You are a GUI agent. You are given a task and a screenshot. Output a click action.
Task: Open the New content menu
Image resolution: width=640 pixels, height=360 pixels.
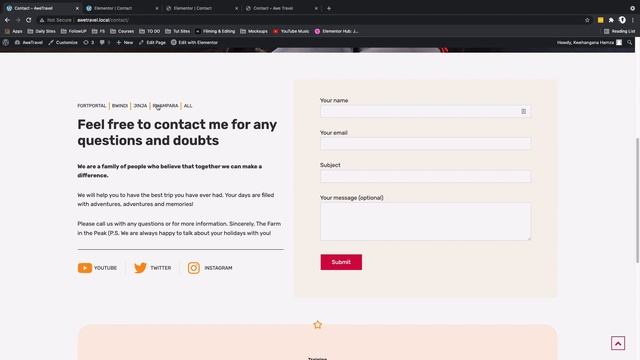tap(124, 42)
